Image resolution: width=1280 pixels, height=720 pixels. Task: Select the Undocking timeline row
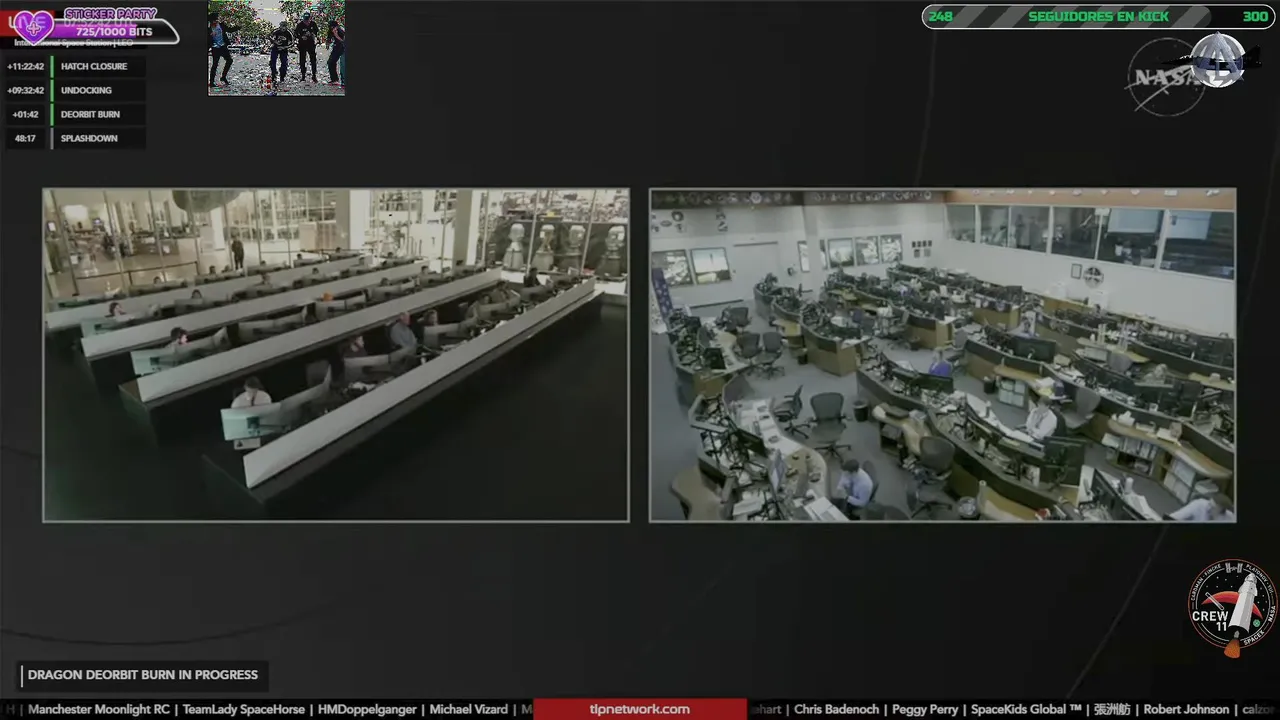tap(75, 90)
